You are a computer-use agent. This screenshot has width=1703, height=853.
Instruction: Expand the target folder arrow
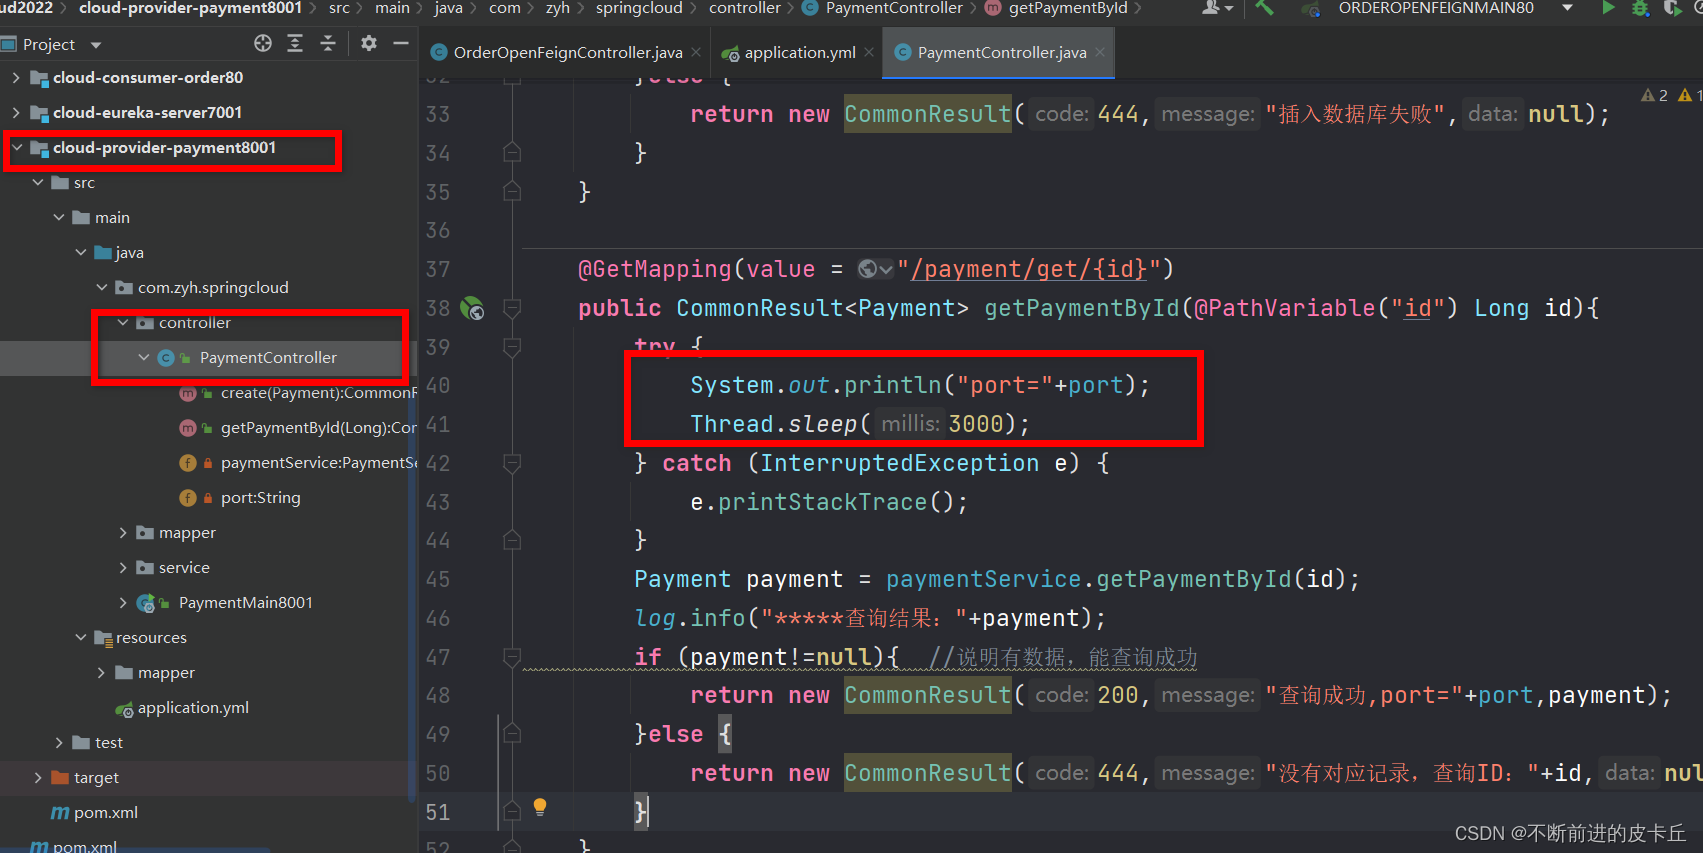click(x=38, y=777)
